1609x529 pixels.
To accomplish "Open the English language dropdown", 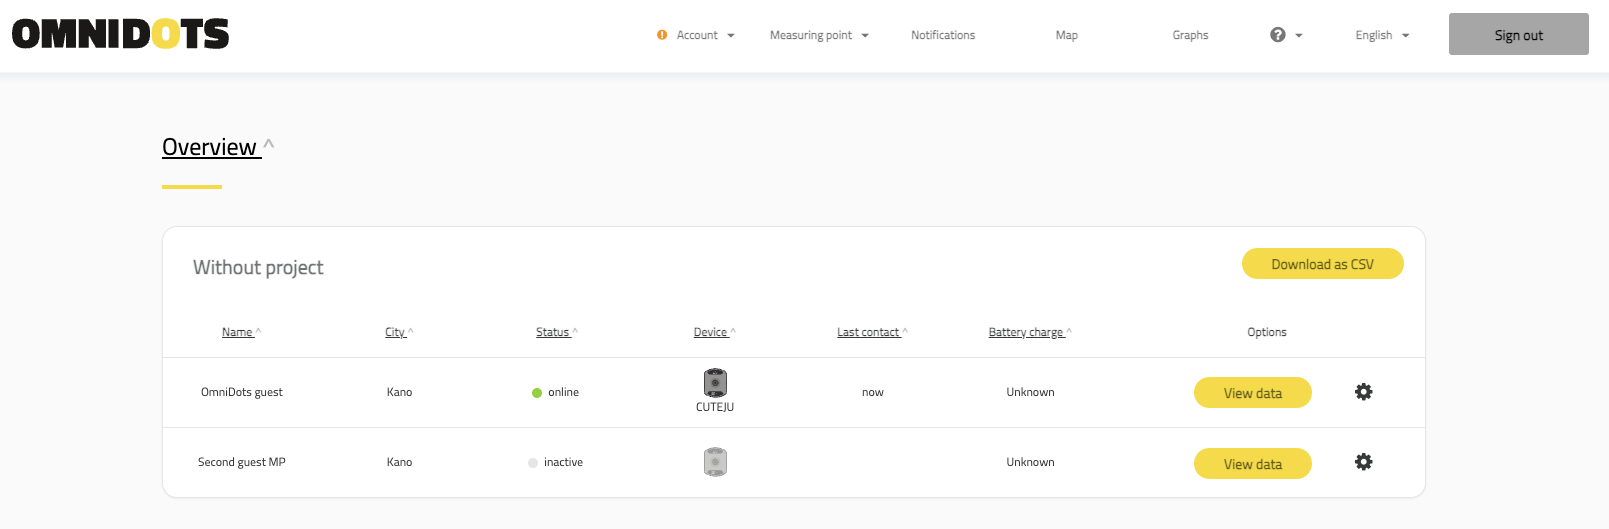I will [x=1381, y=35].
